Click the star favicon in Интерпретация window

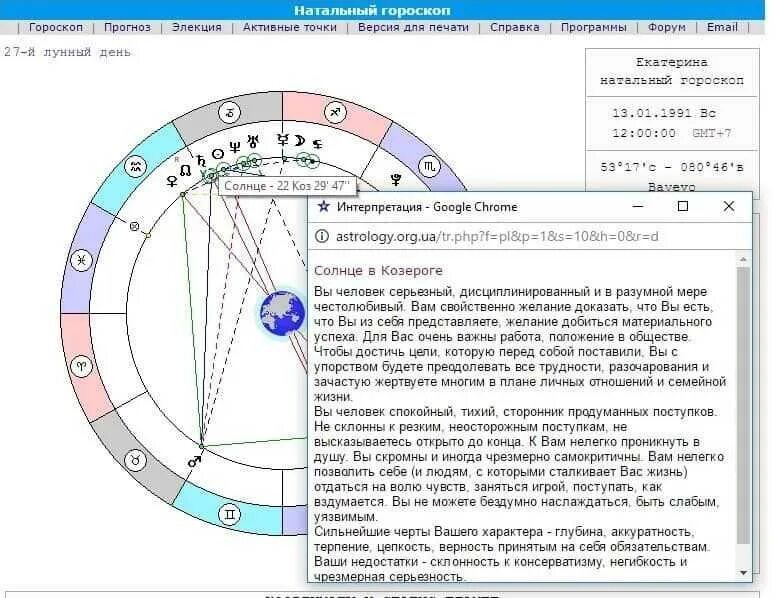[323, 206]
